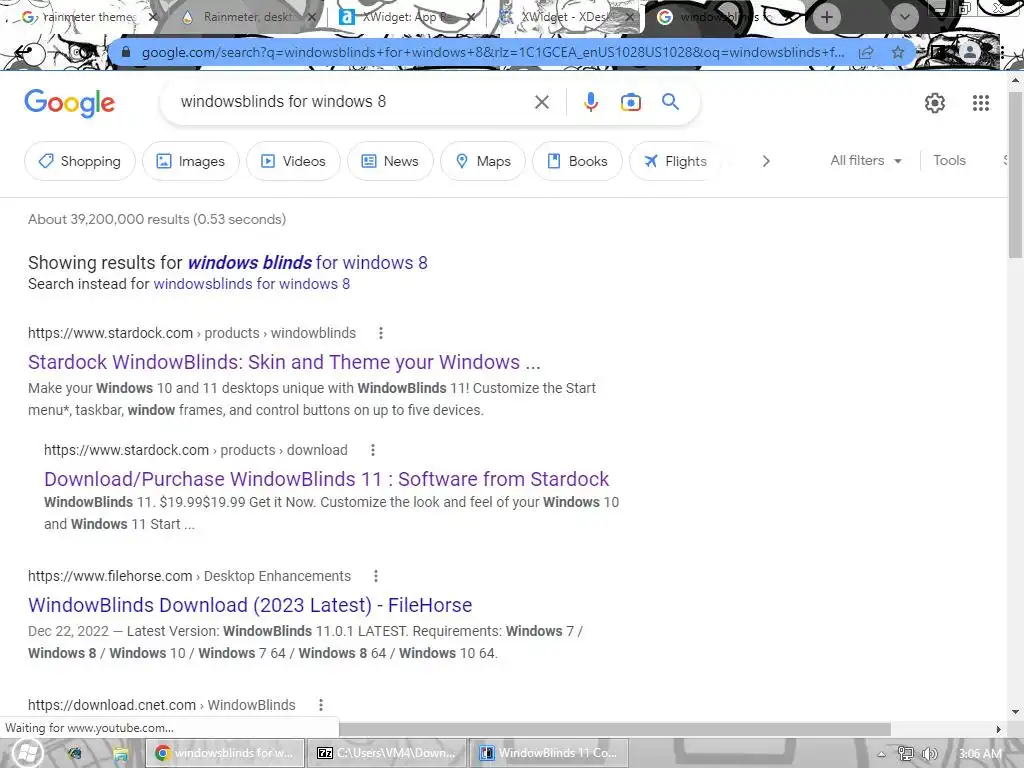Open the volume control in system tray
Screen dimensions: 1024x768
(930, 754)
